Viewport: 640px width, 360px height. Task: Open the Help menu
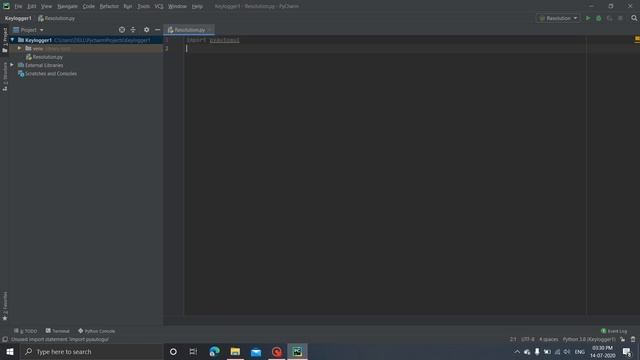(197, 7)
